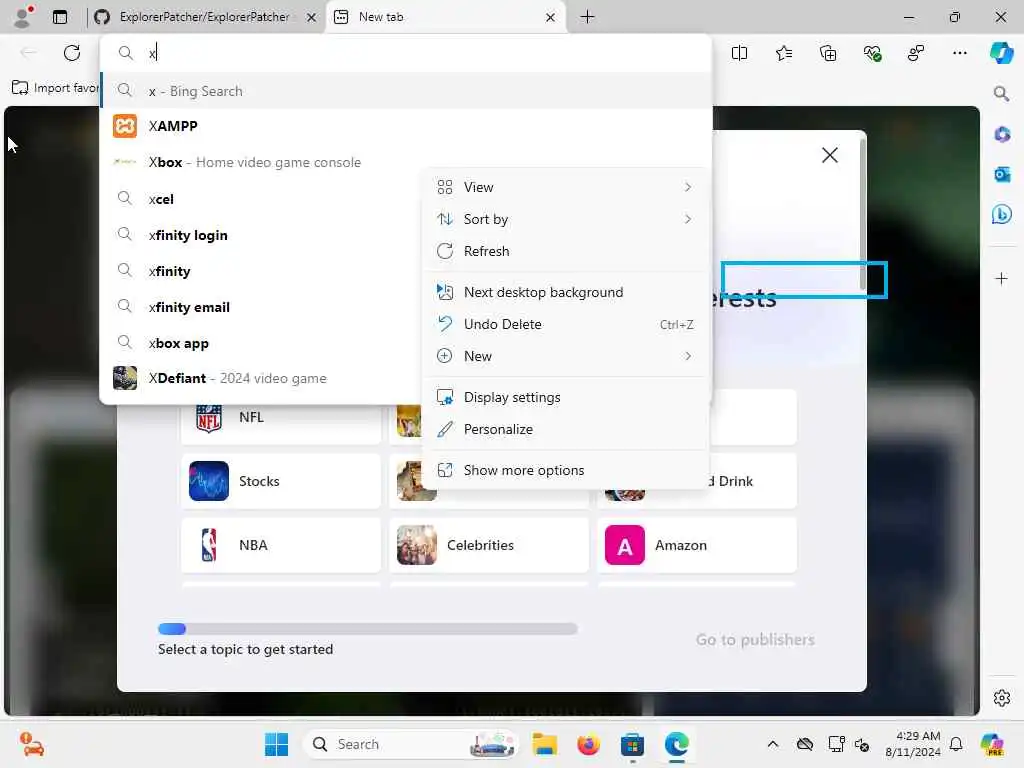Open the taskbar clock 4:29 AM
This screenshot has width=1024, height=768.
point(913,744)
